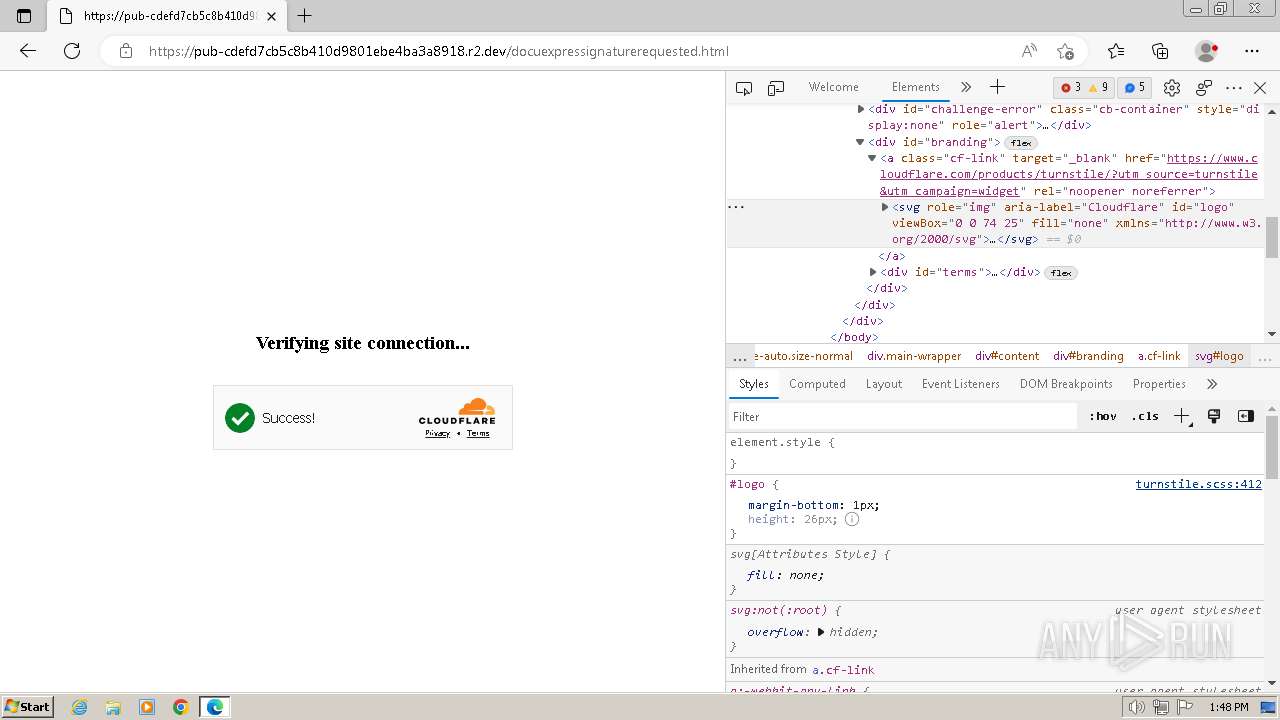This screenshot has width=1280, height=720.
Task: Open Edge Settings and more menu
Action: point(1252,51)
